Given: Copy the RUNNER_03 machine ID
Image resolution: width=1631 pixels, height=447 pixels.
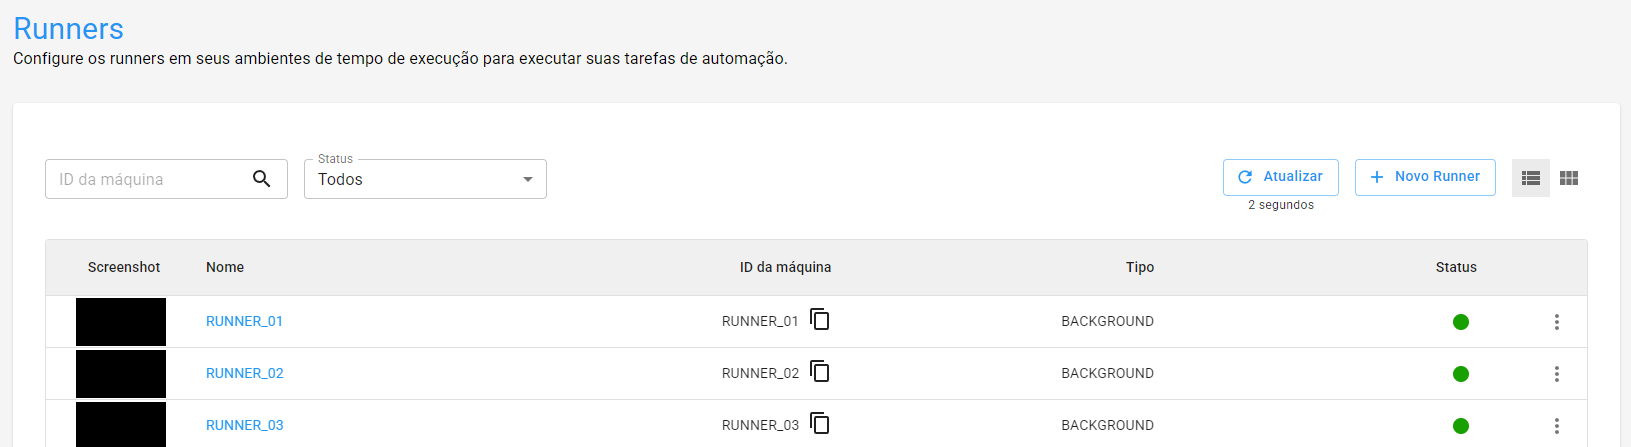Looking at the screenshot, I should point(820,424).
